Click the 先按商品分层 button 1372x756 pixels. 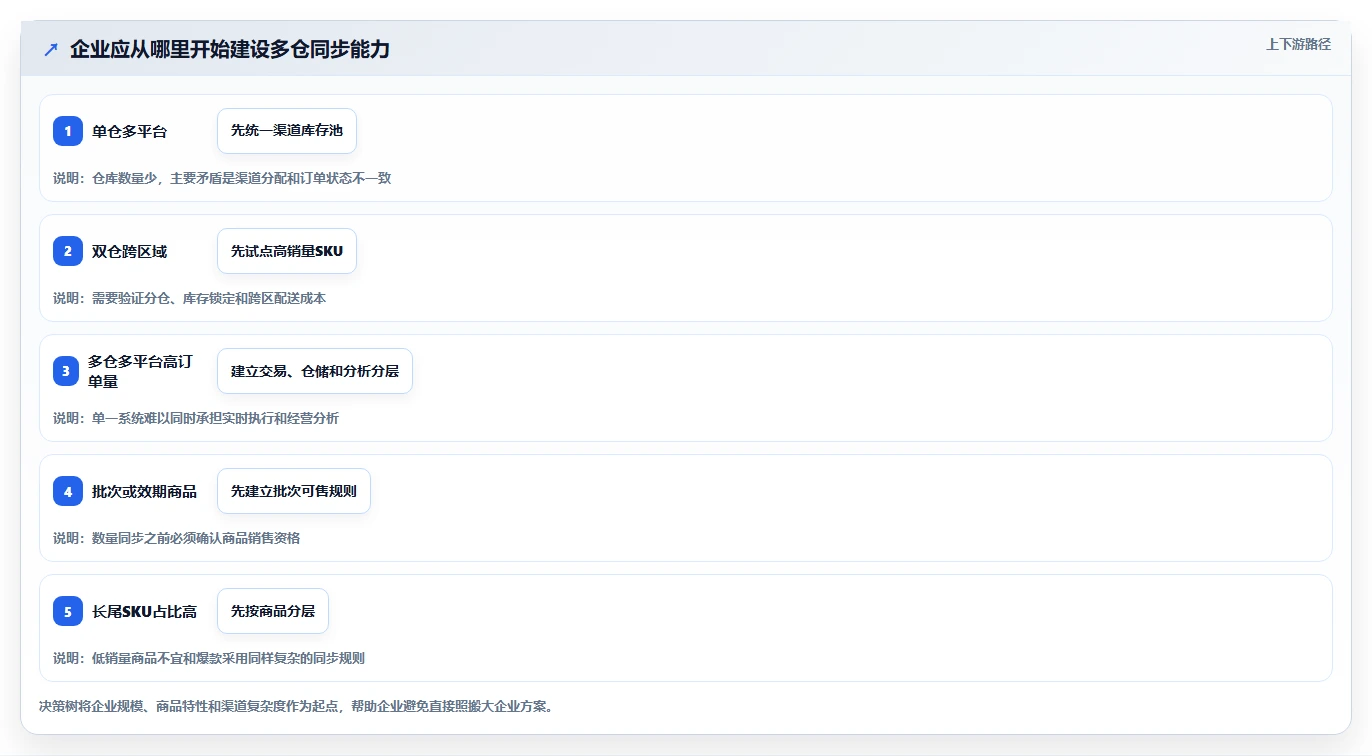click(x=273, y=611)
